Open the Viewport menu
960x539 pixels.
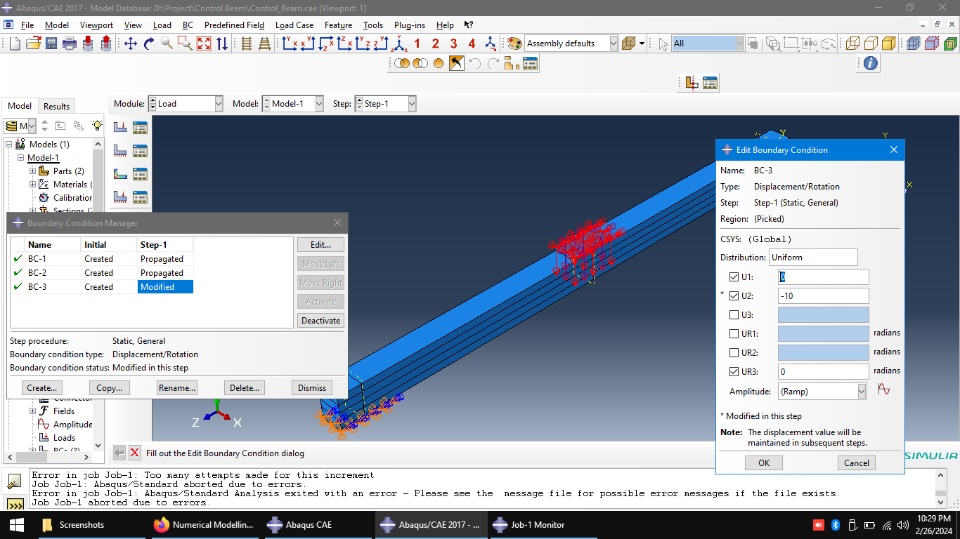tap(96, 25)
